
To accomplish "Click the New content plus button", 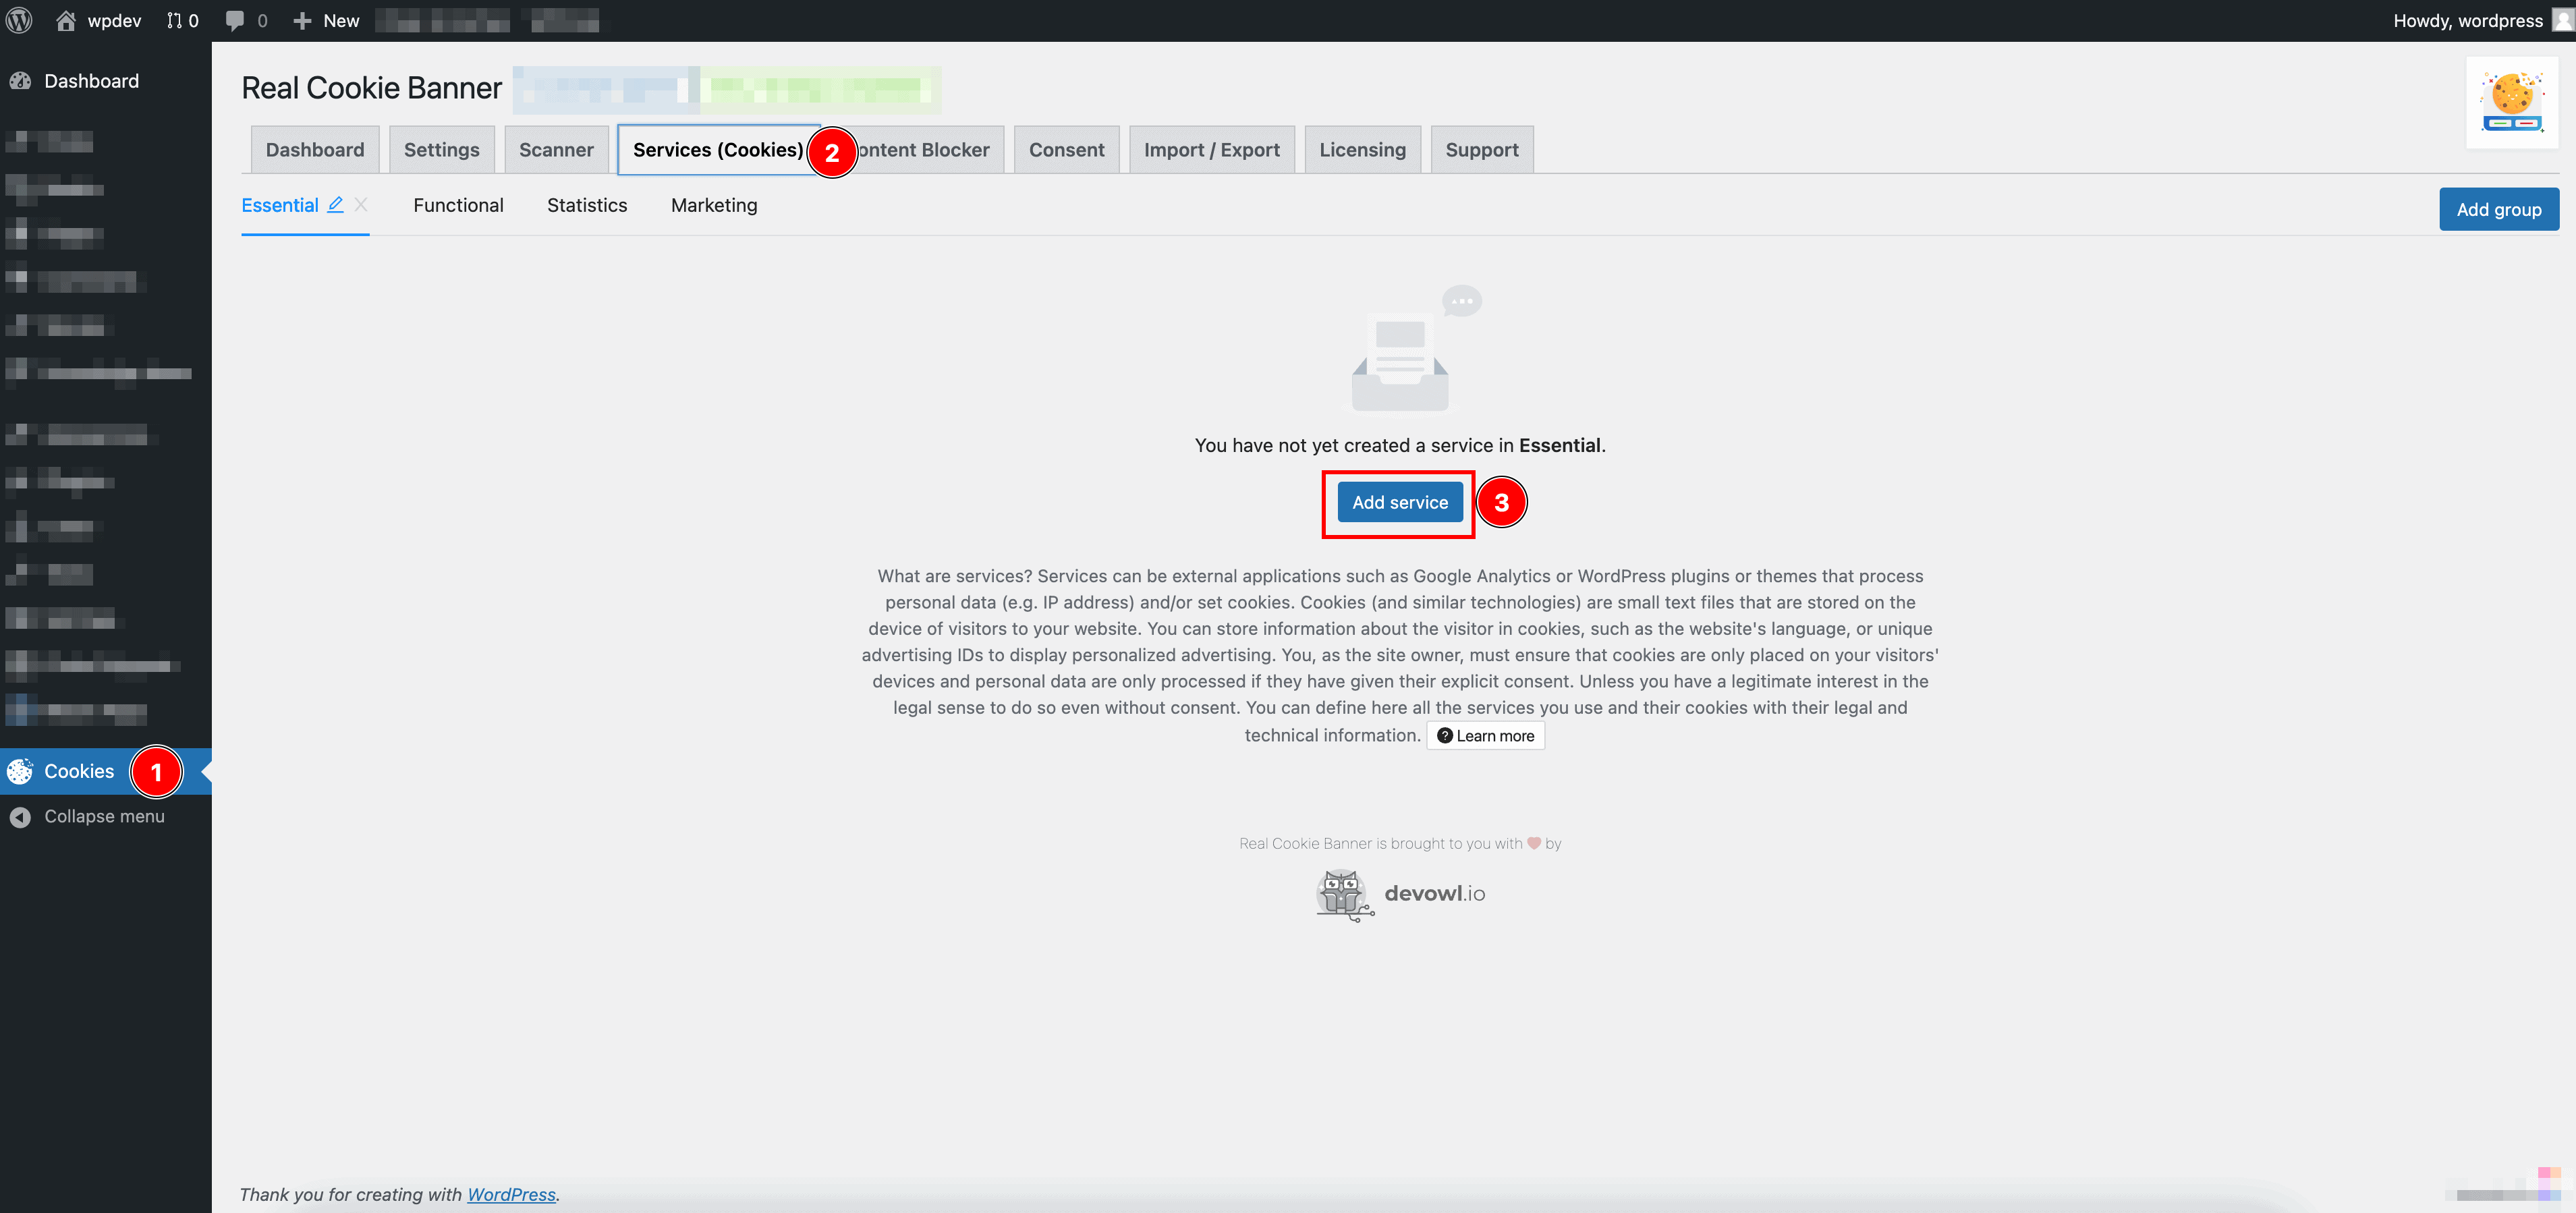I will [x=326, y=20].
